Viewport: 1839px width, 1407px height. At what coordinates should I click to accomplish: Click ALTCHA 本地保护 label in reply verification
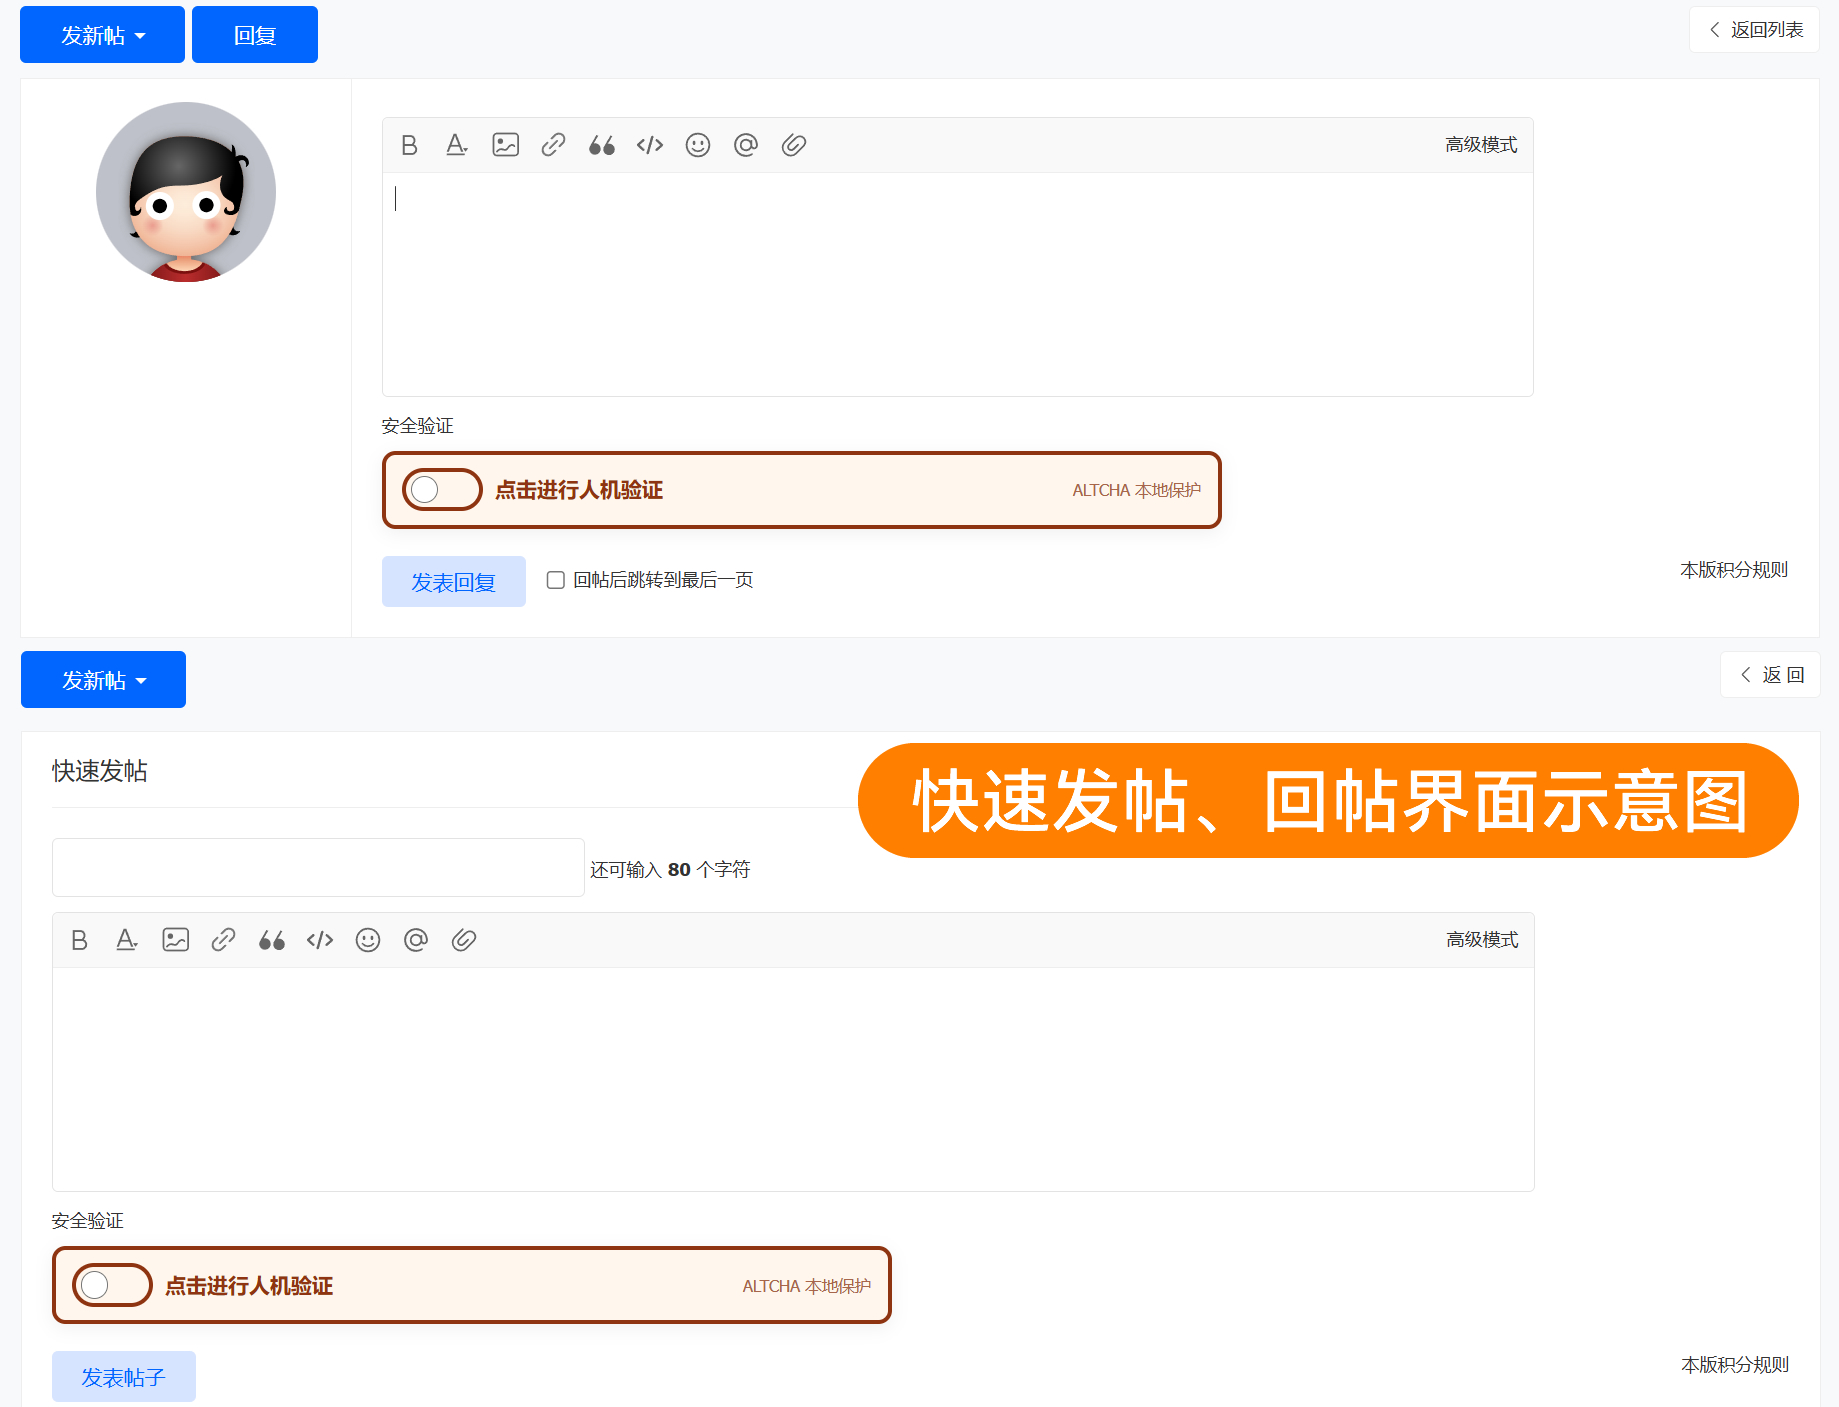coord(1137,490)
